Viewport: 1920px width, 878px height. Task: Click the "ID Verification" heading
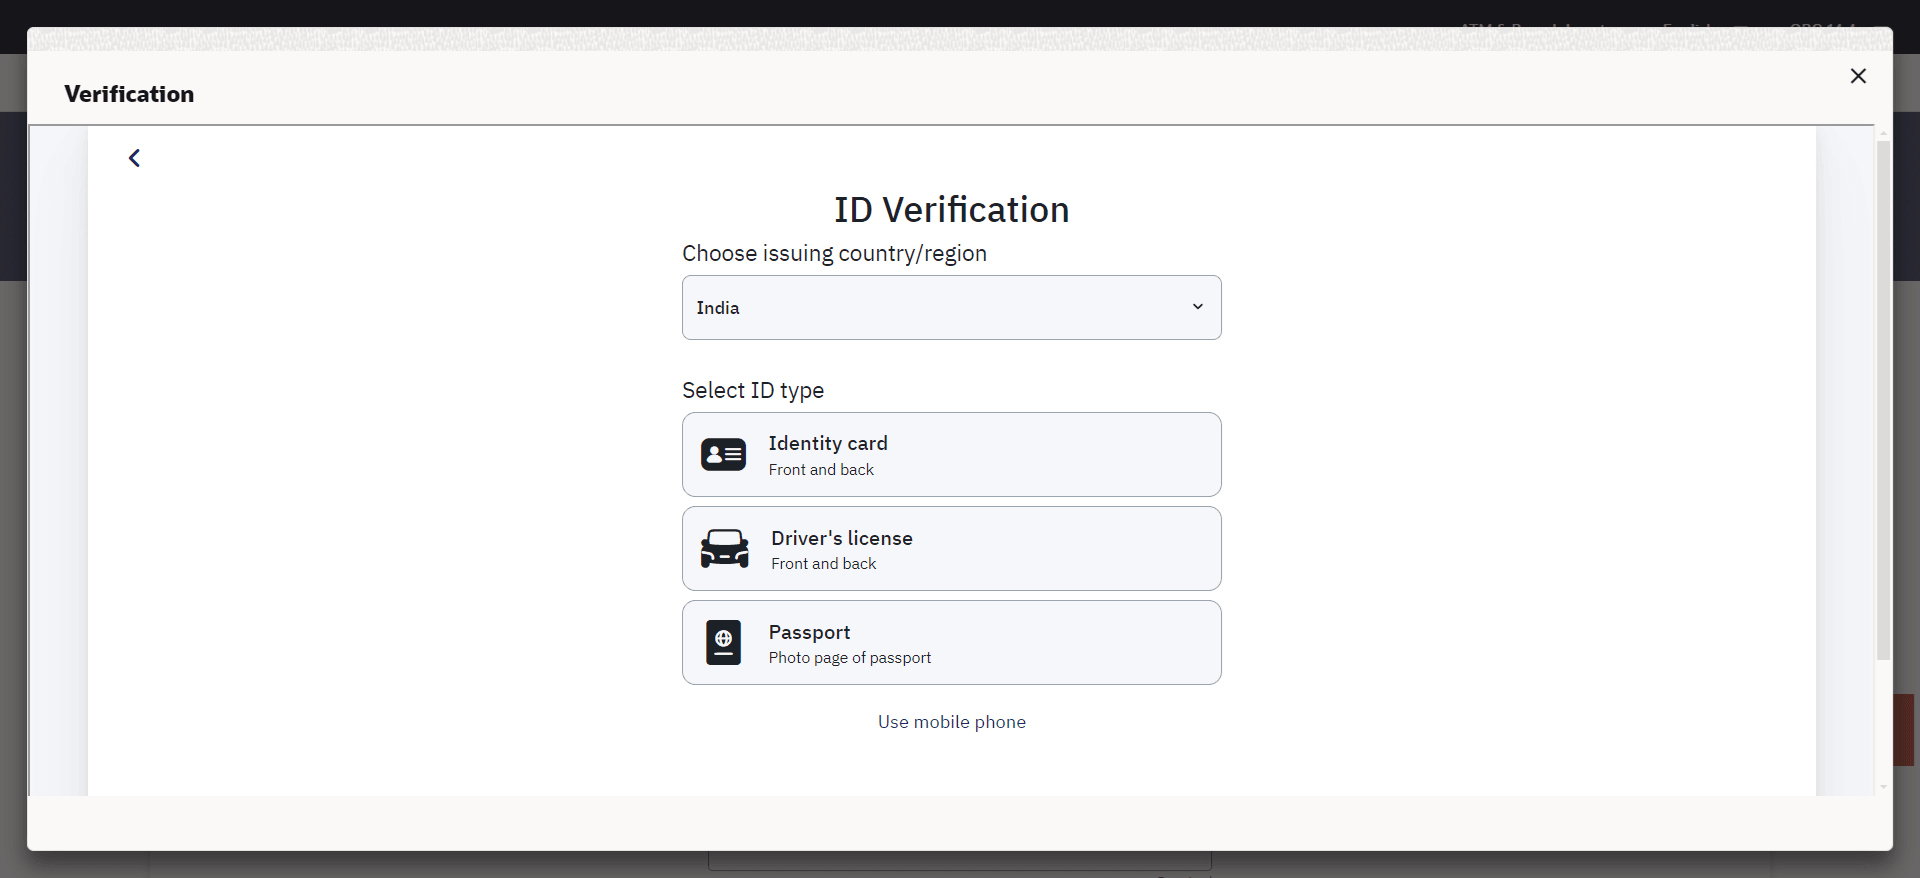tap(951, 210)
